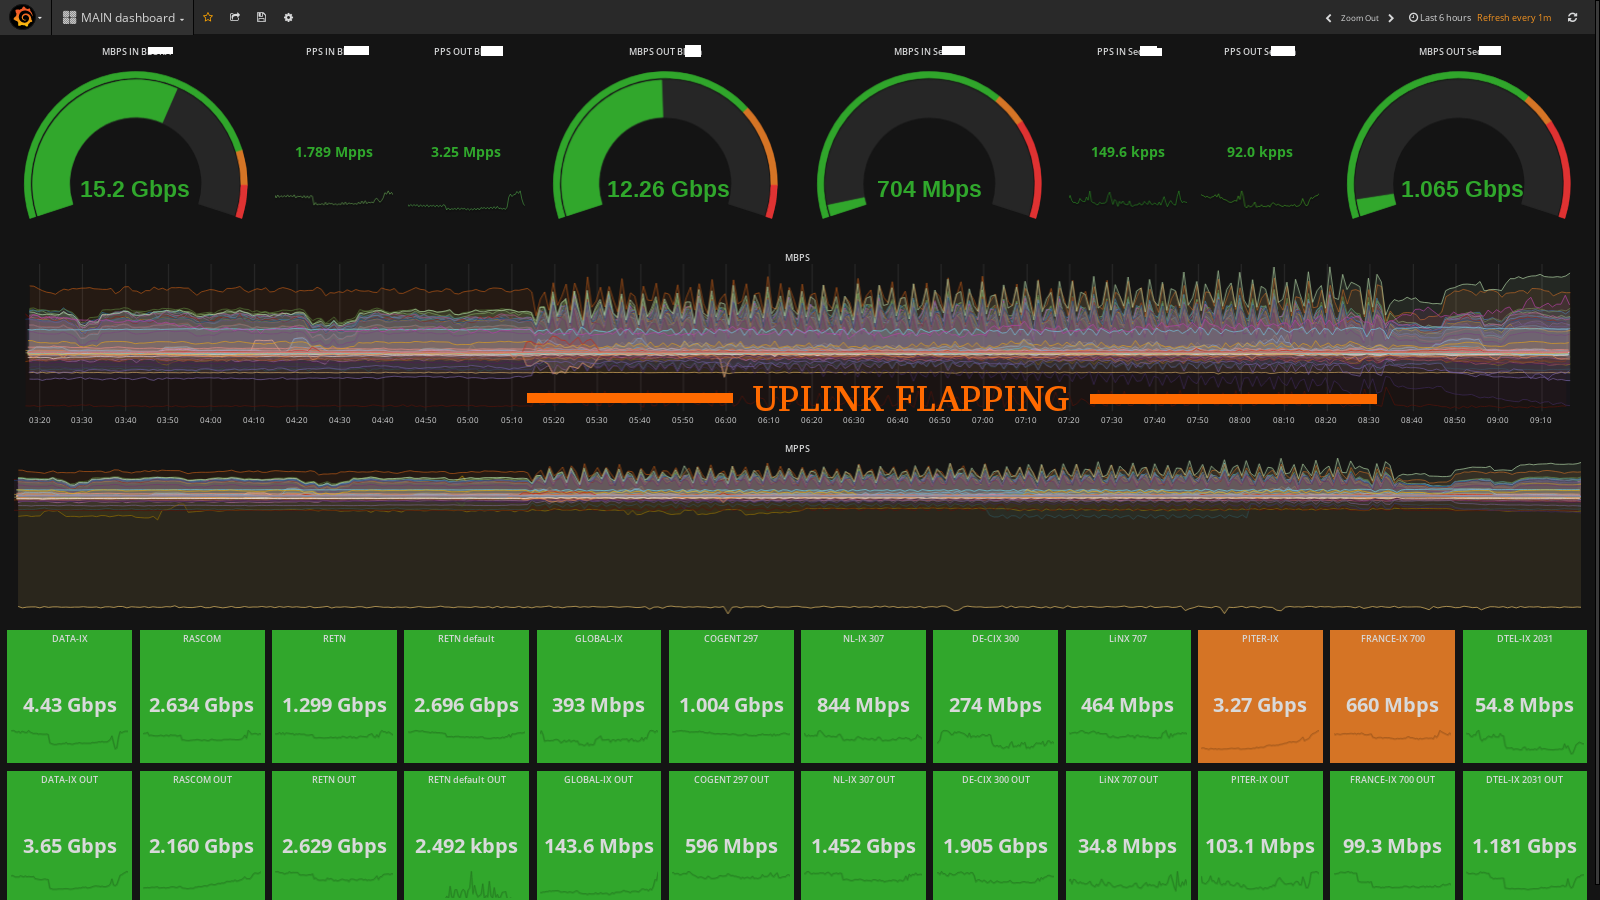Click the Refresh every 1m link
1600x900 pixels.
(1514, 17)
